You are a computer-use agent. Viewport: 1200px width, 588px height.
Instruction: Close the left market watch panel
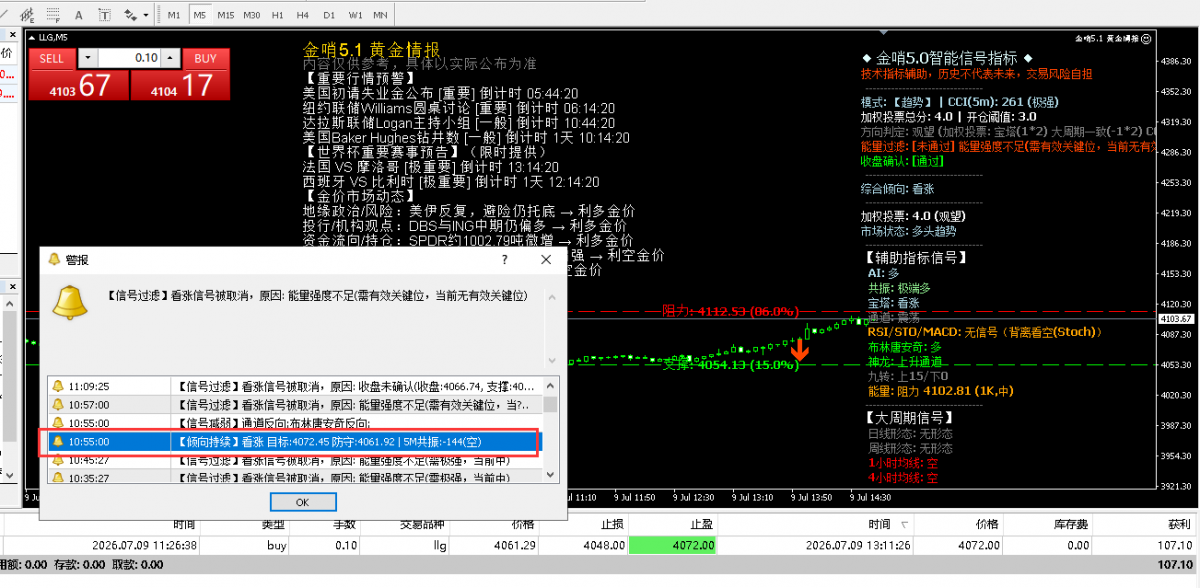pos(13,35)
